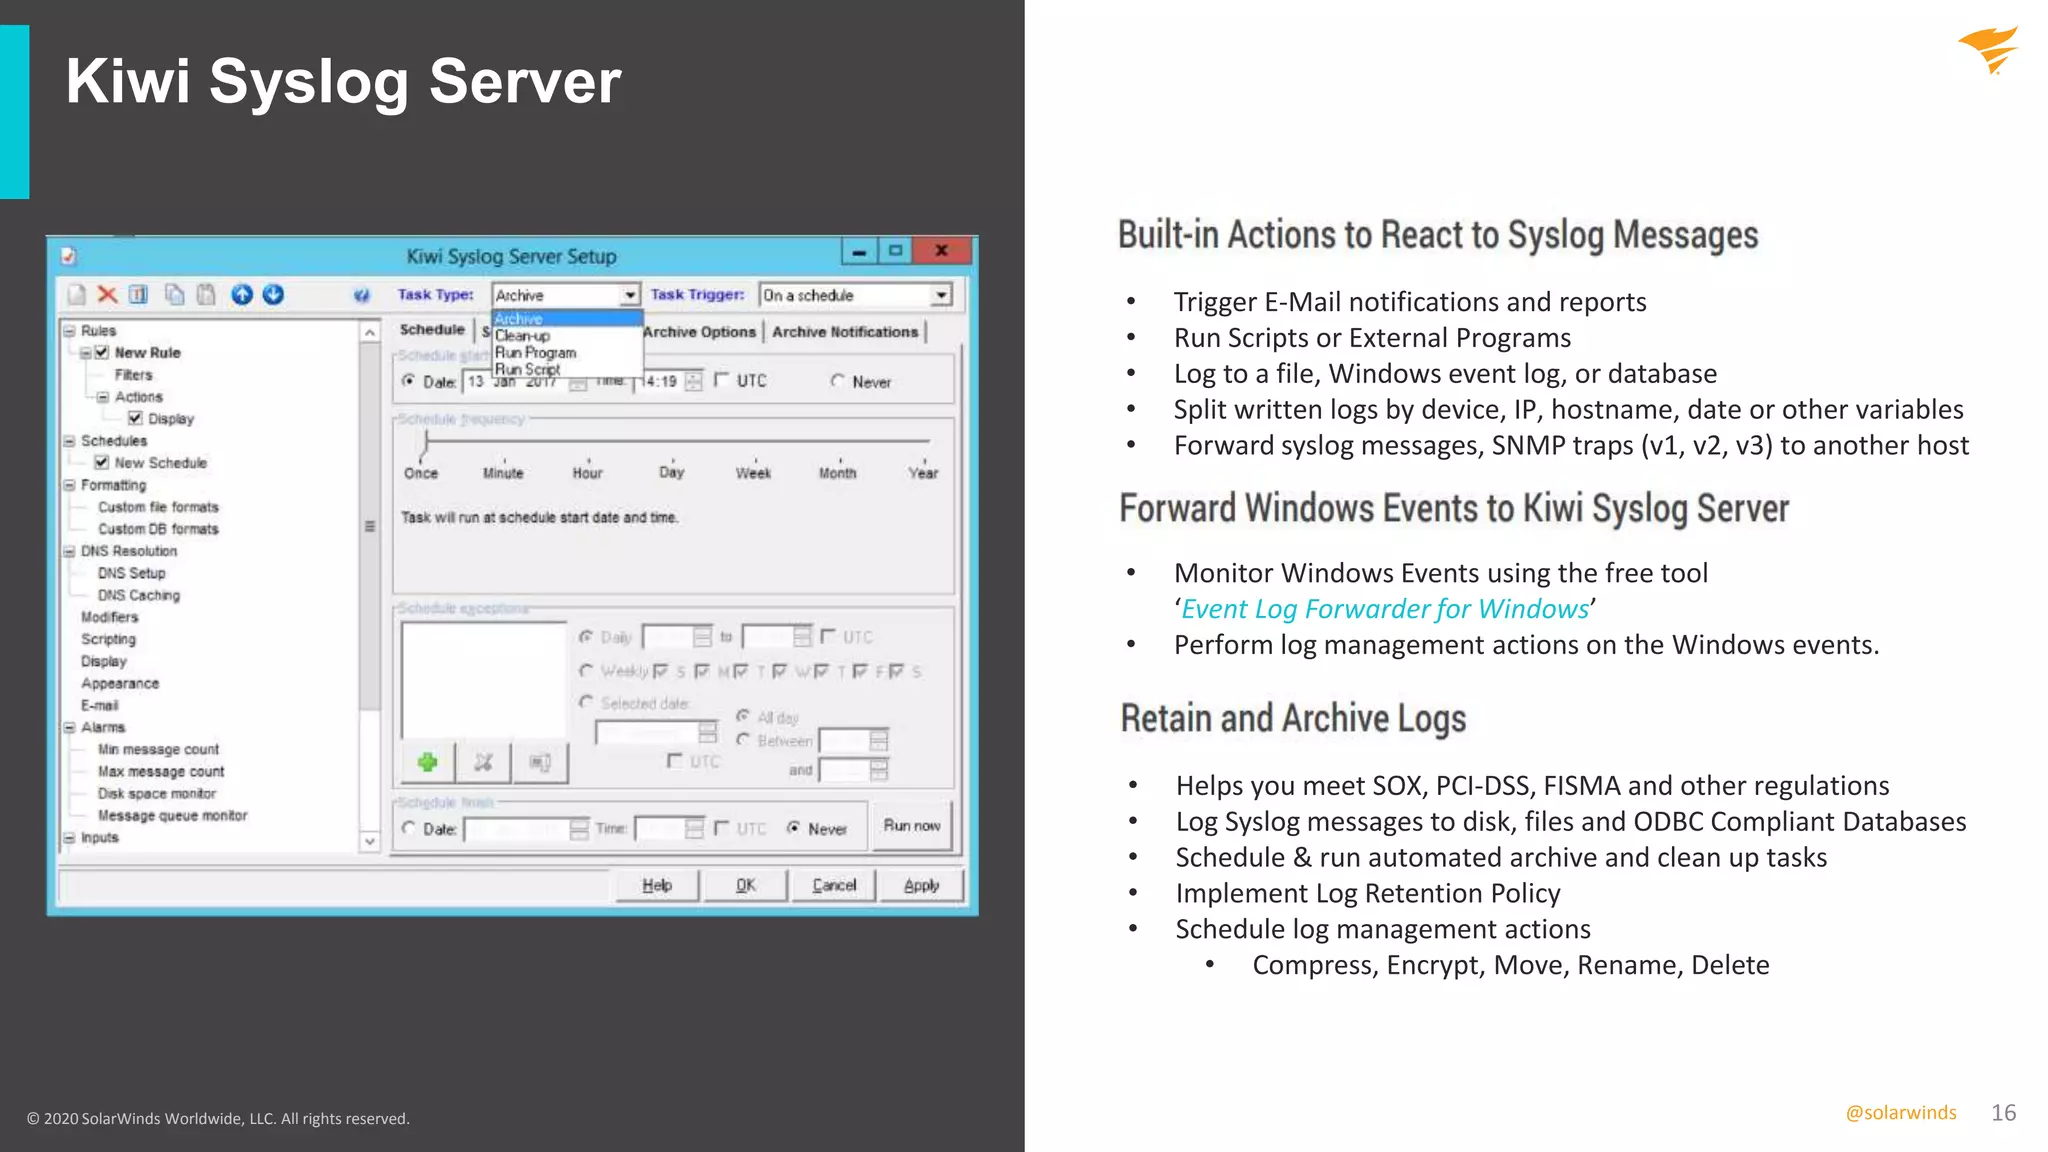
Task: Click Kiwi Syslog Server Setup title icon
Action: point(69,256)
